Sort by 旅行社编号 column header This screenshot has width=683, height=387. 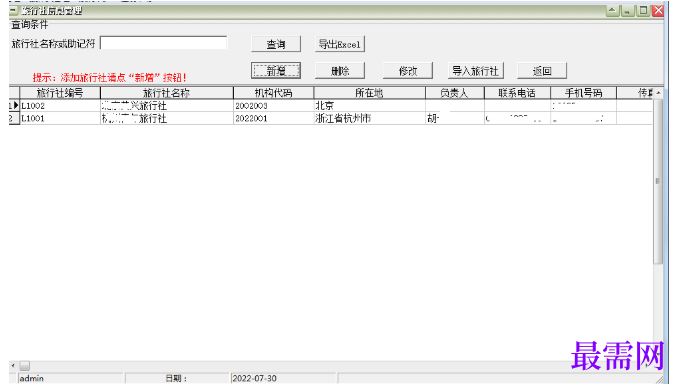tap(60, 93)
